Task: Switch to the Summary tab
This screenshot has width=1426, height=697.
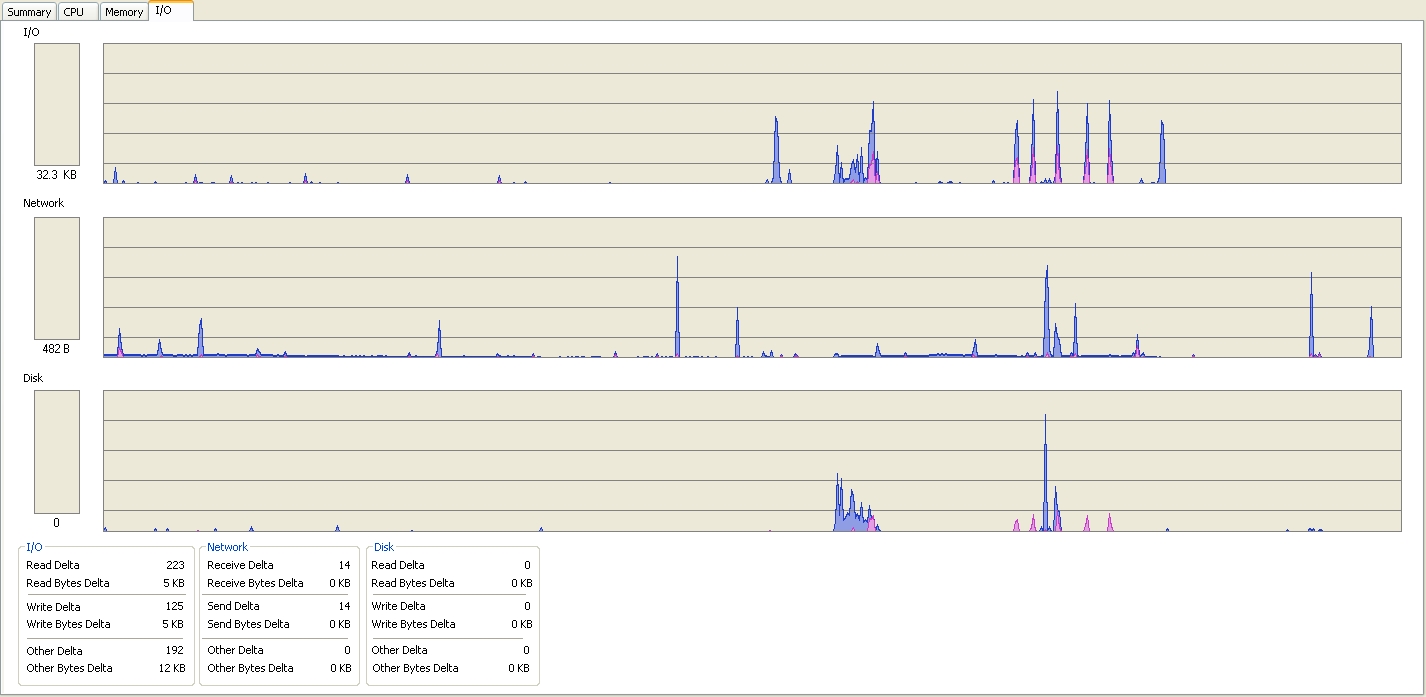Action: (x=29, y=12)
